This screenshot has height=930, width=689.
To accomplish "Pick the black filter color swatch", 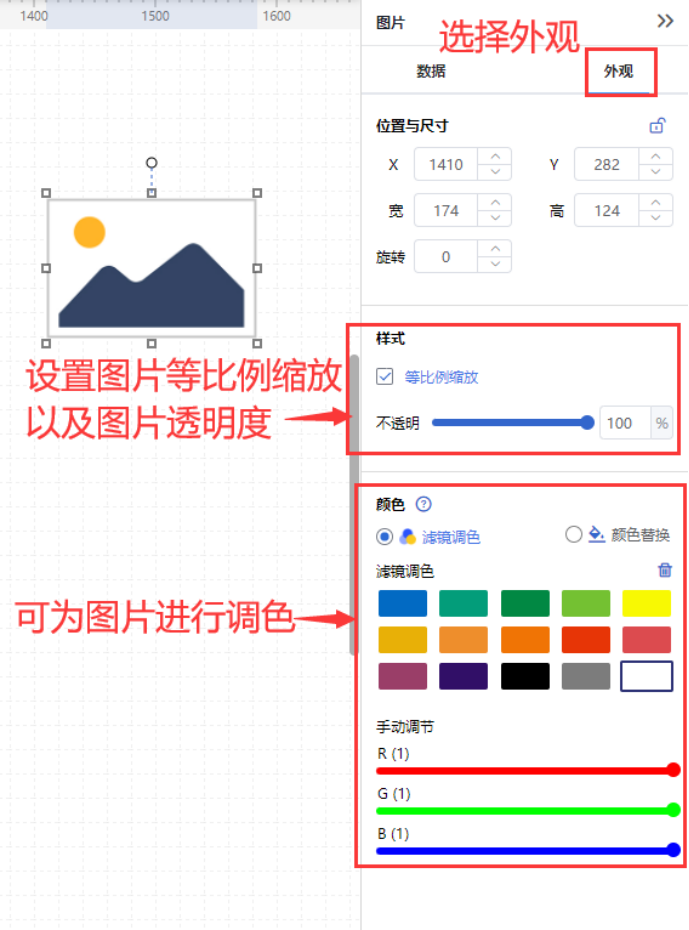I will (525, 676).
